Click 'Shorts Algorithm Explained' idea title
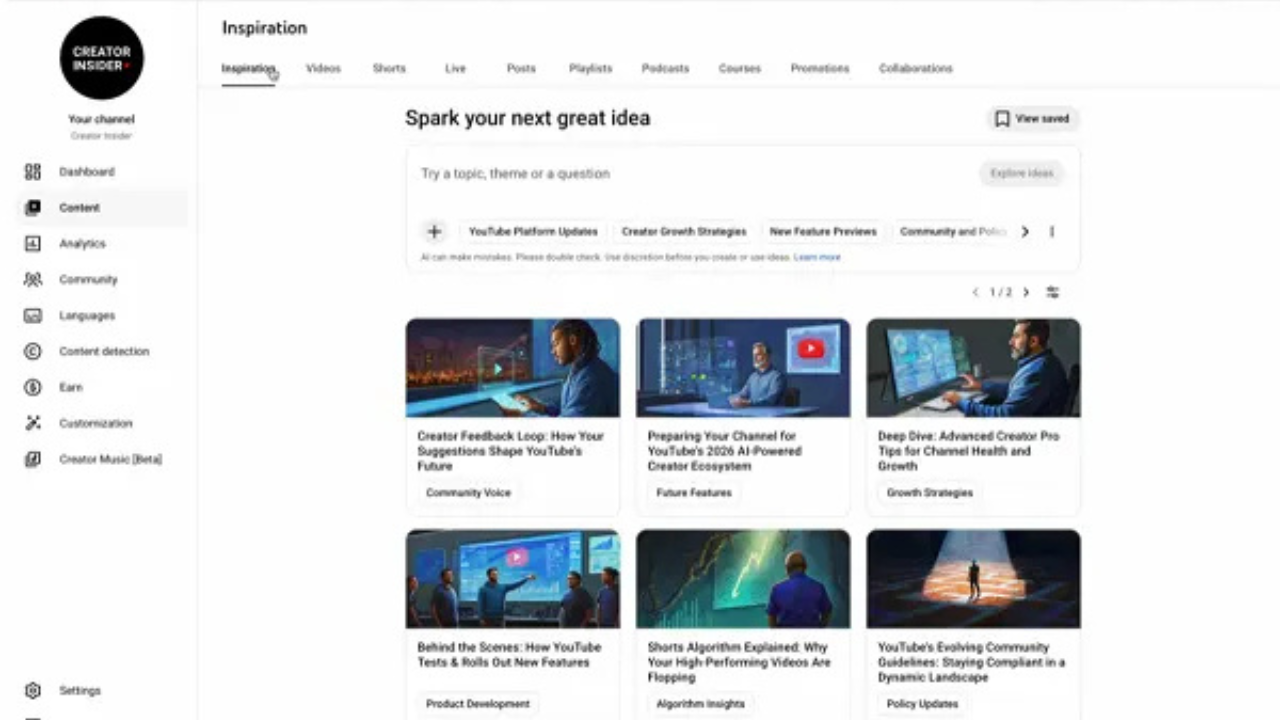The height and width of the screenshot is (720, 1280). point(738,662)
